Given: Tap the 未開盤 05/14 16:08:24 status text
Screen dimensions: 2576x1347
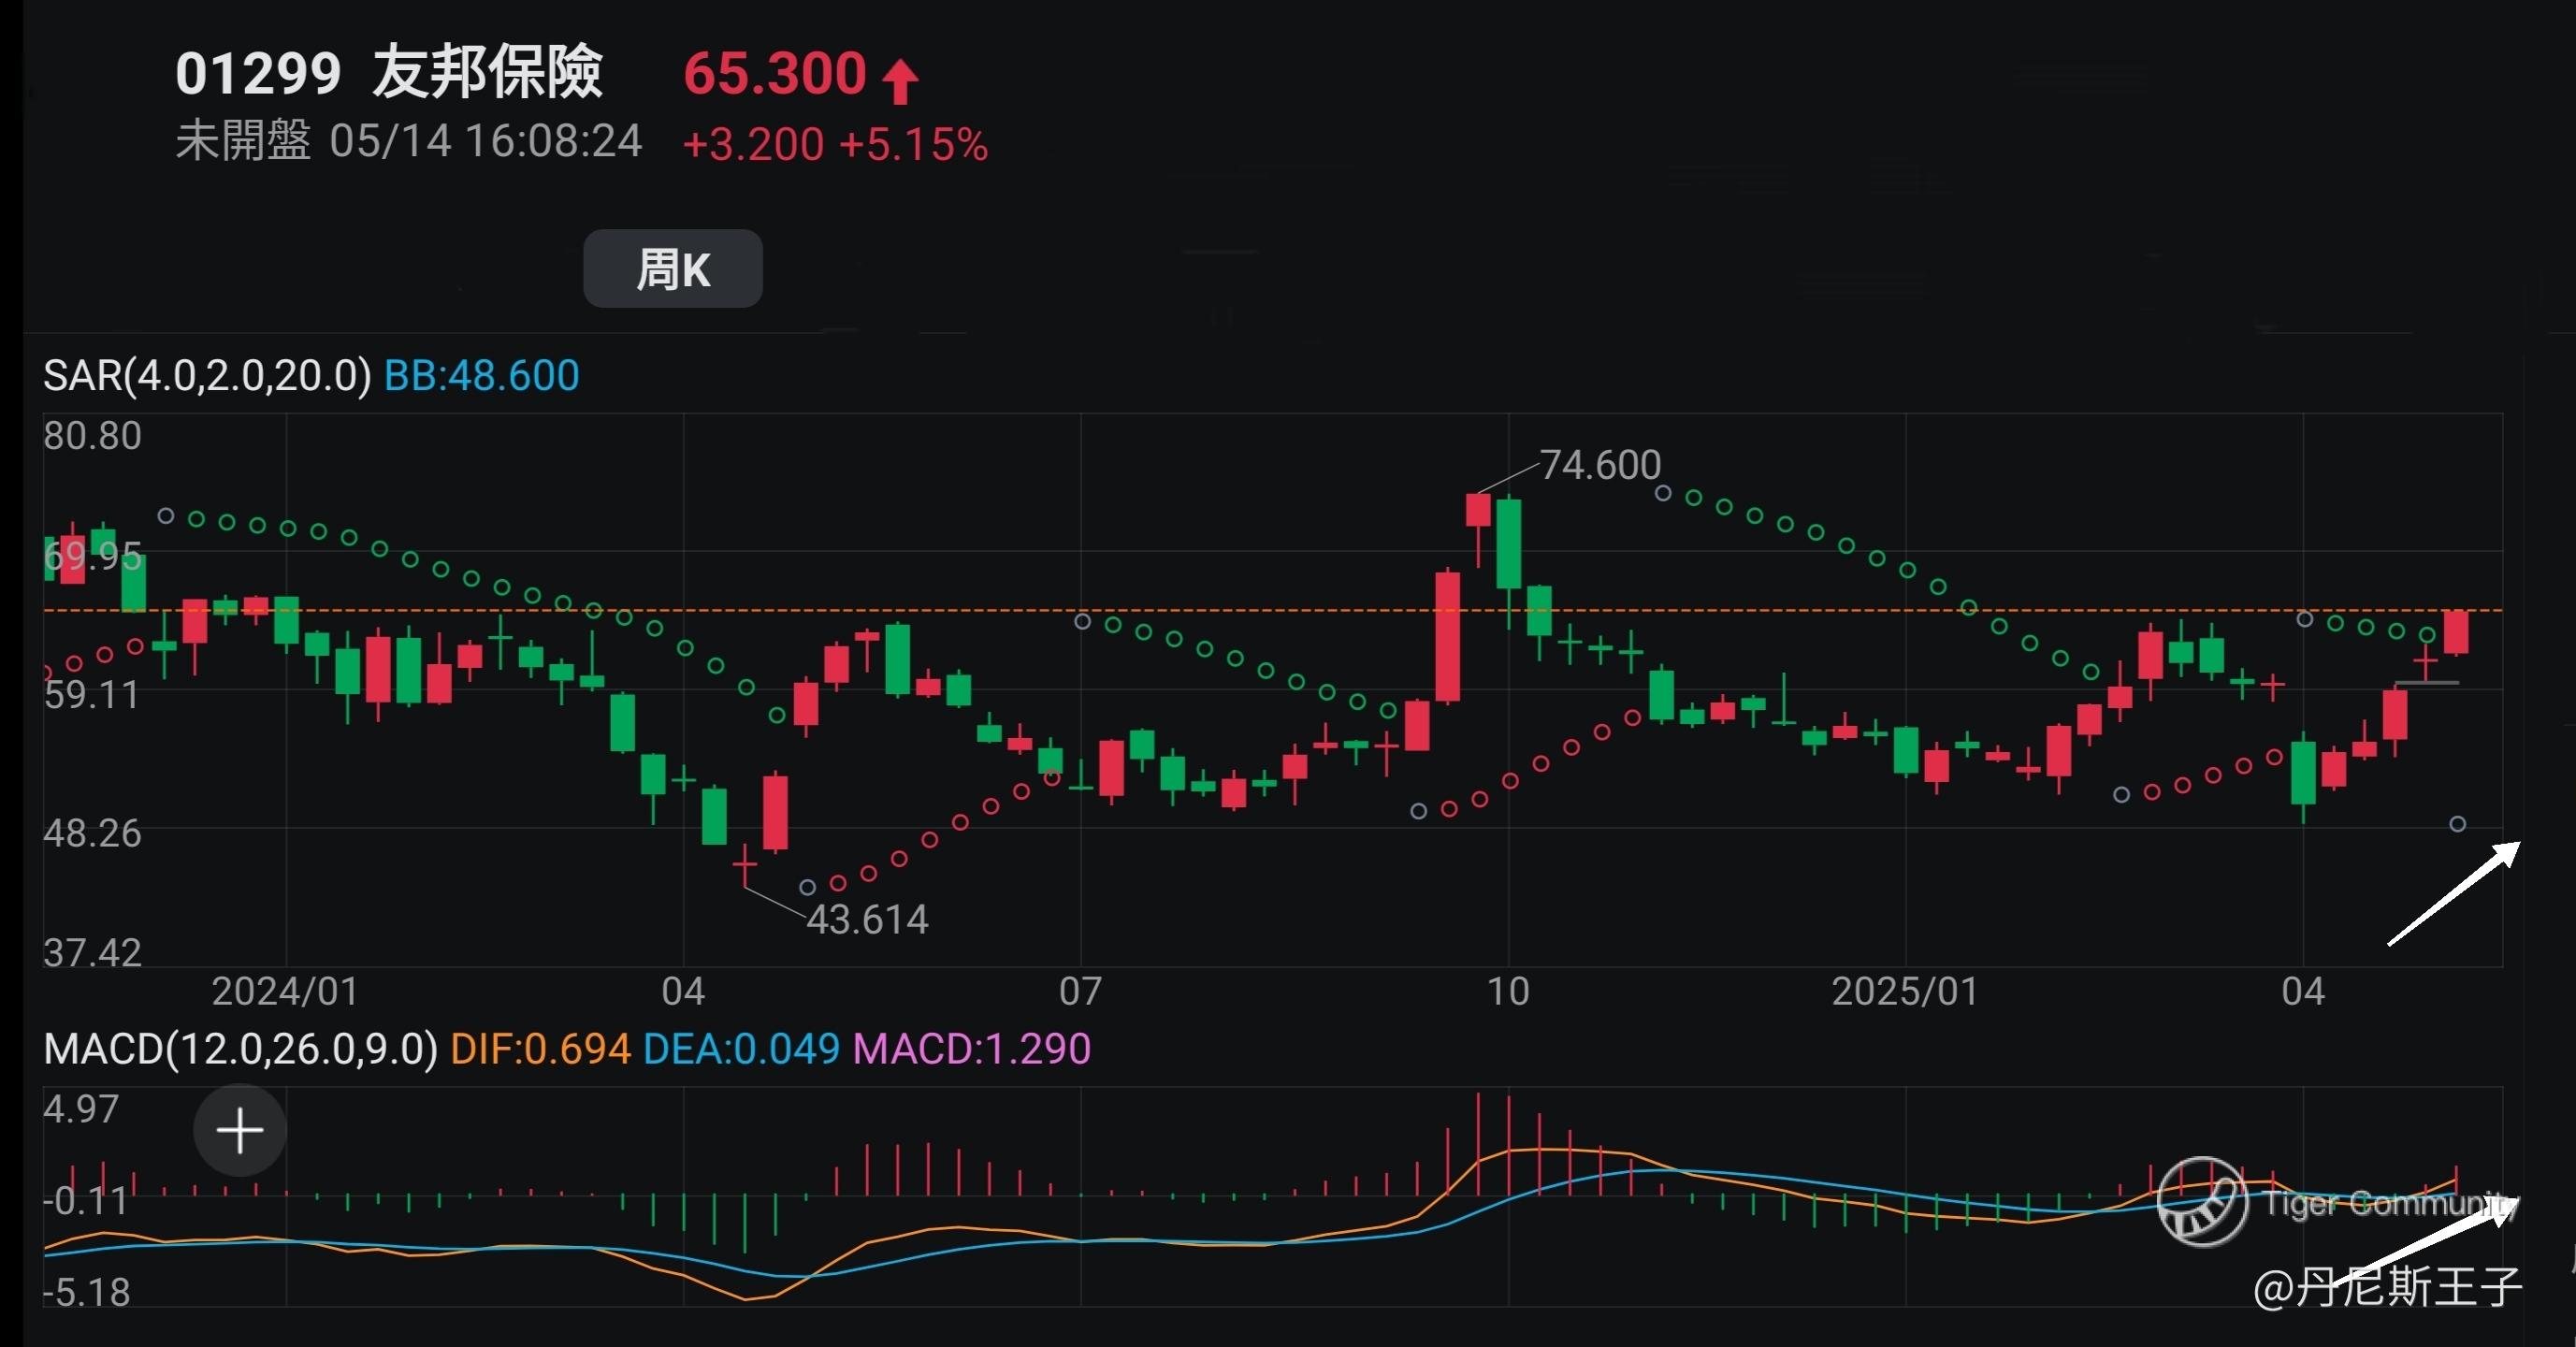Looking at the screenshot, I should click(x=409, y=141).
